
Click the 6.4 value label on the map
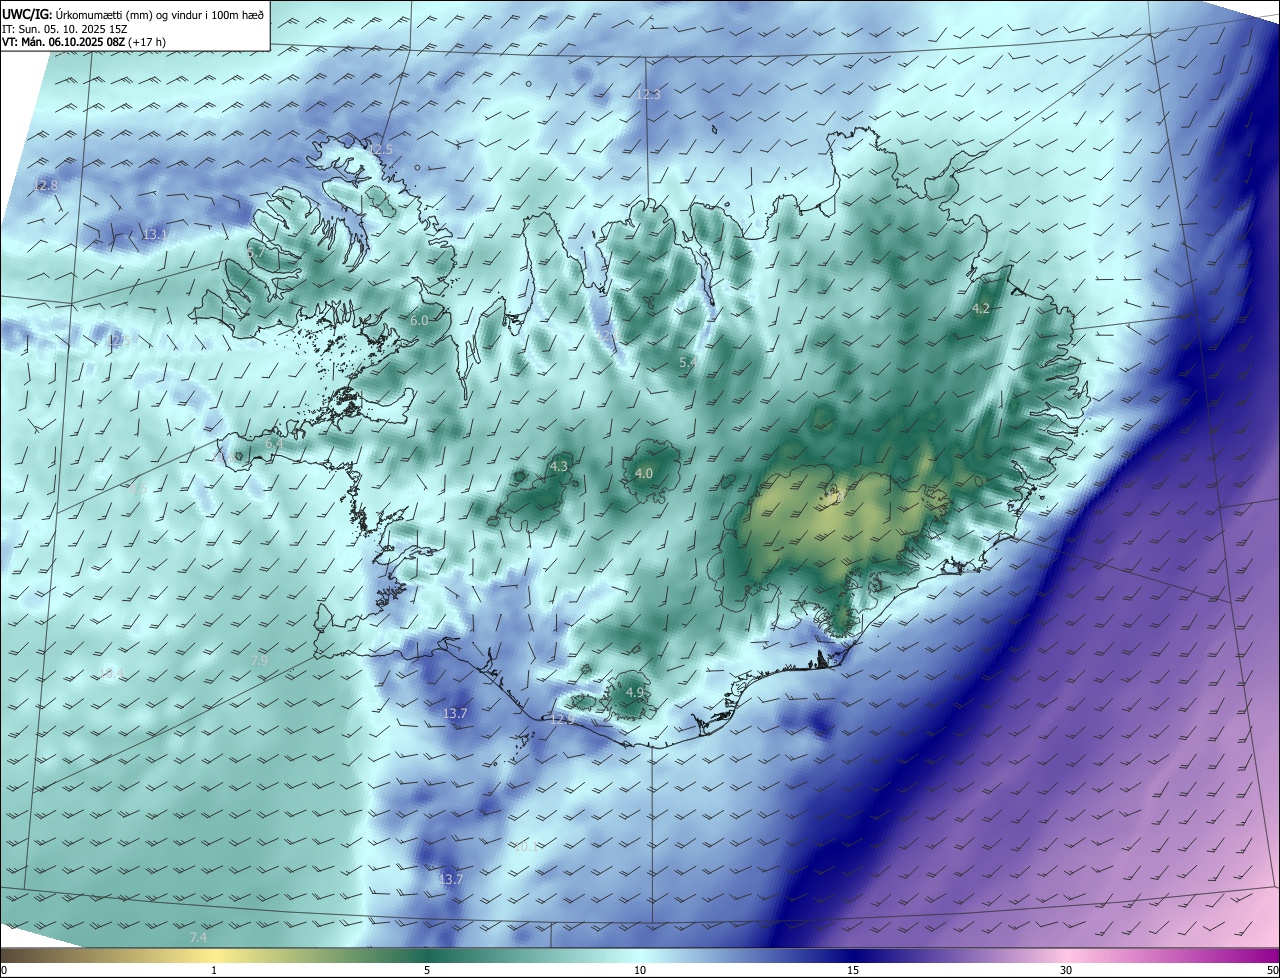point(275,443)
